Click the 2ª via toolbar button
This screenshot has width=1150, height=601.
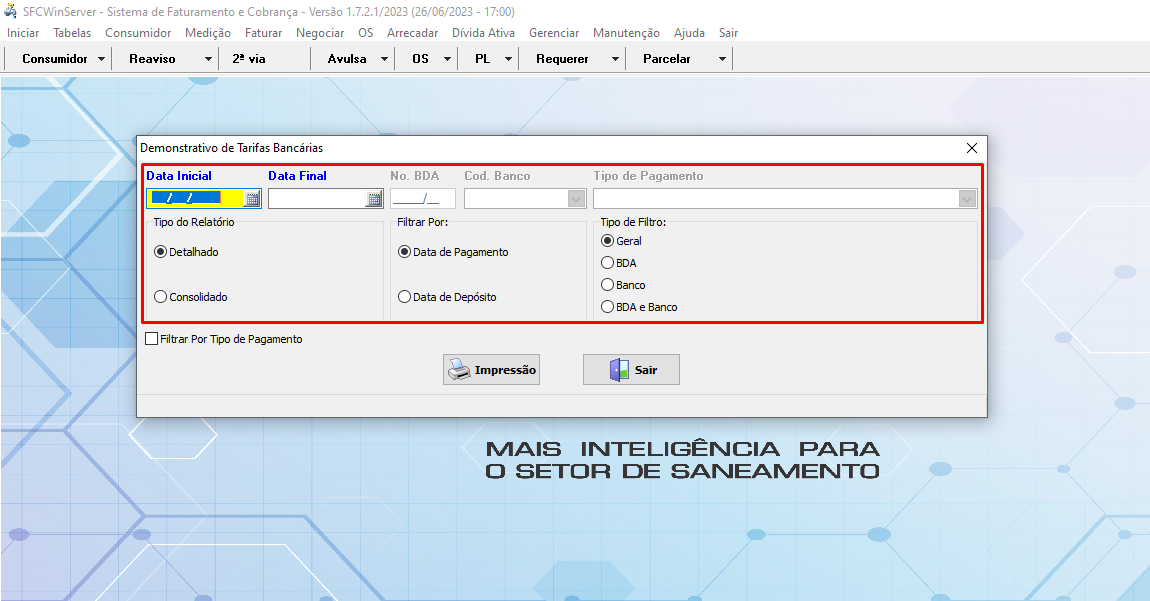[249, 59]
